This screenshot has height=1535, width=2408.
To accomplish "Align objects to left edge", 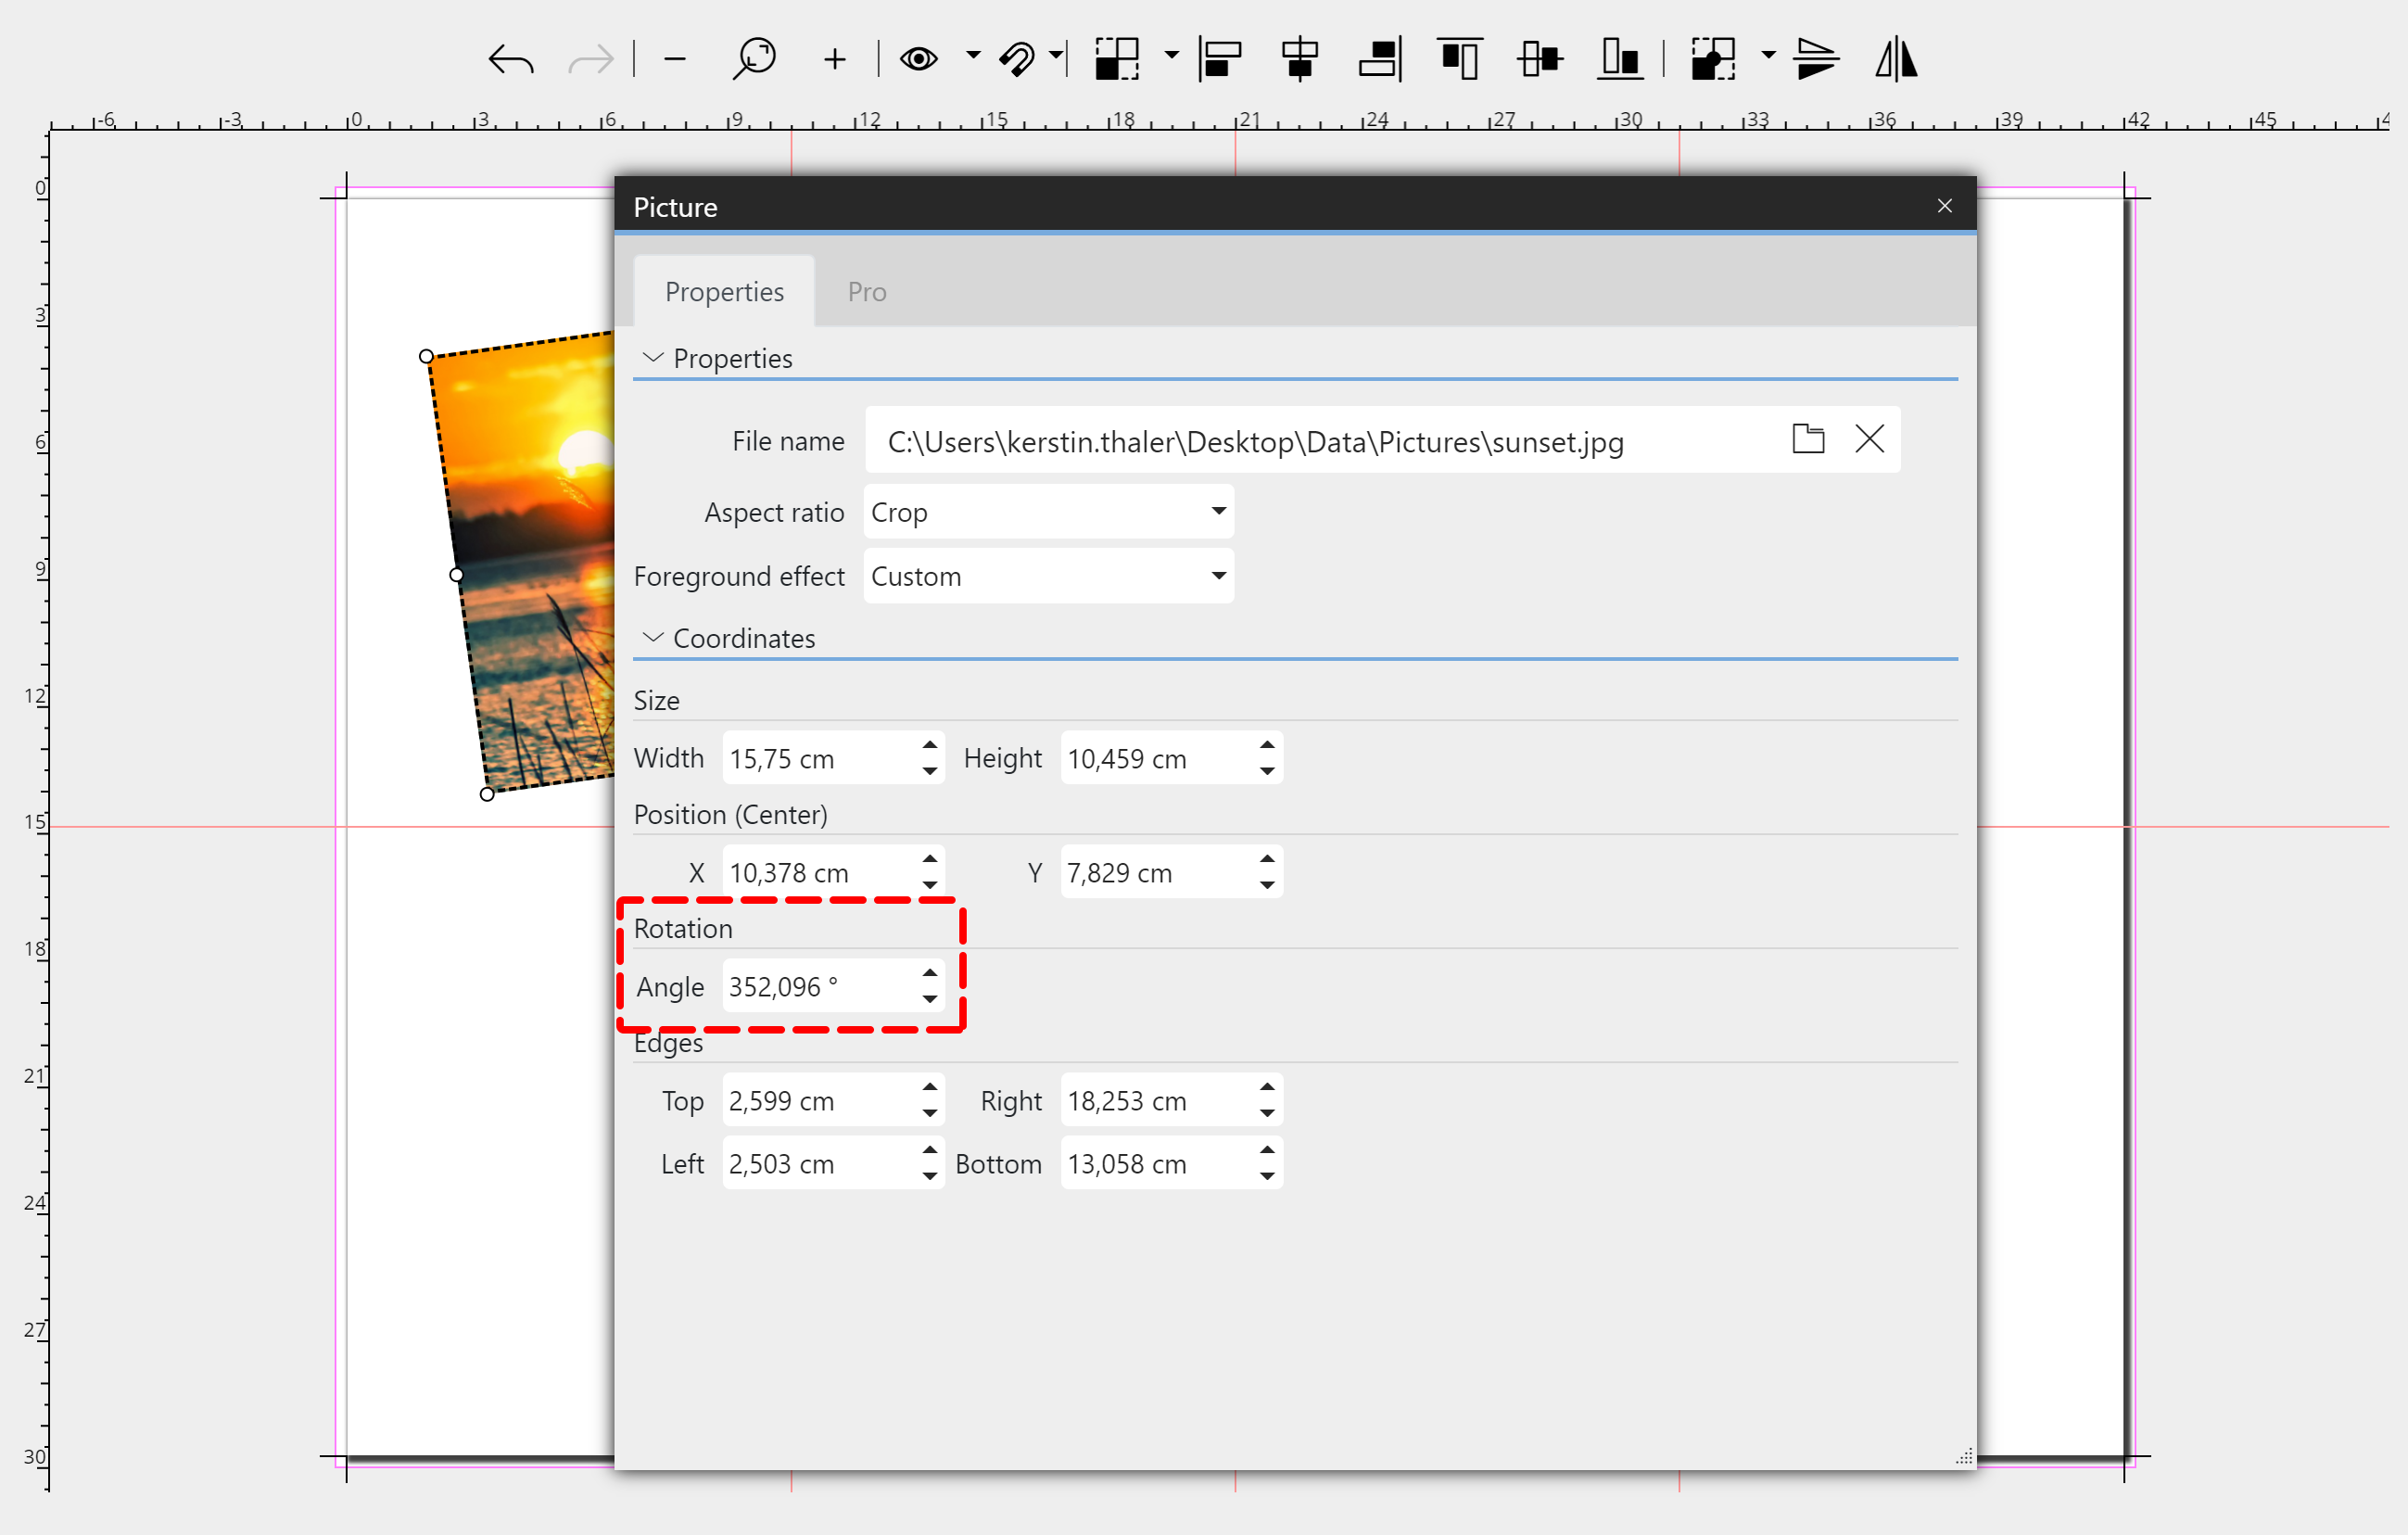I will (x=1221, y=59).
